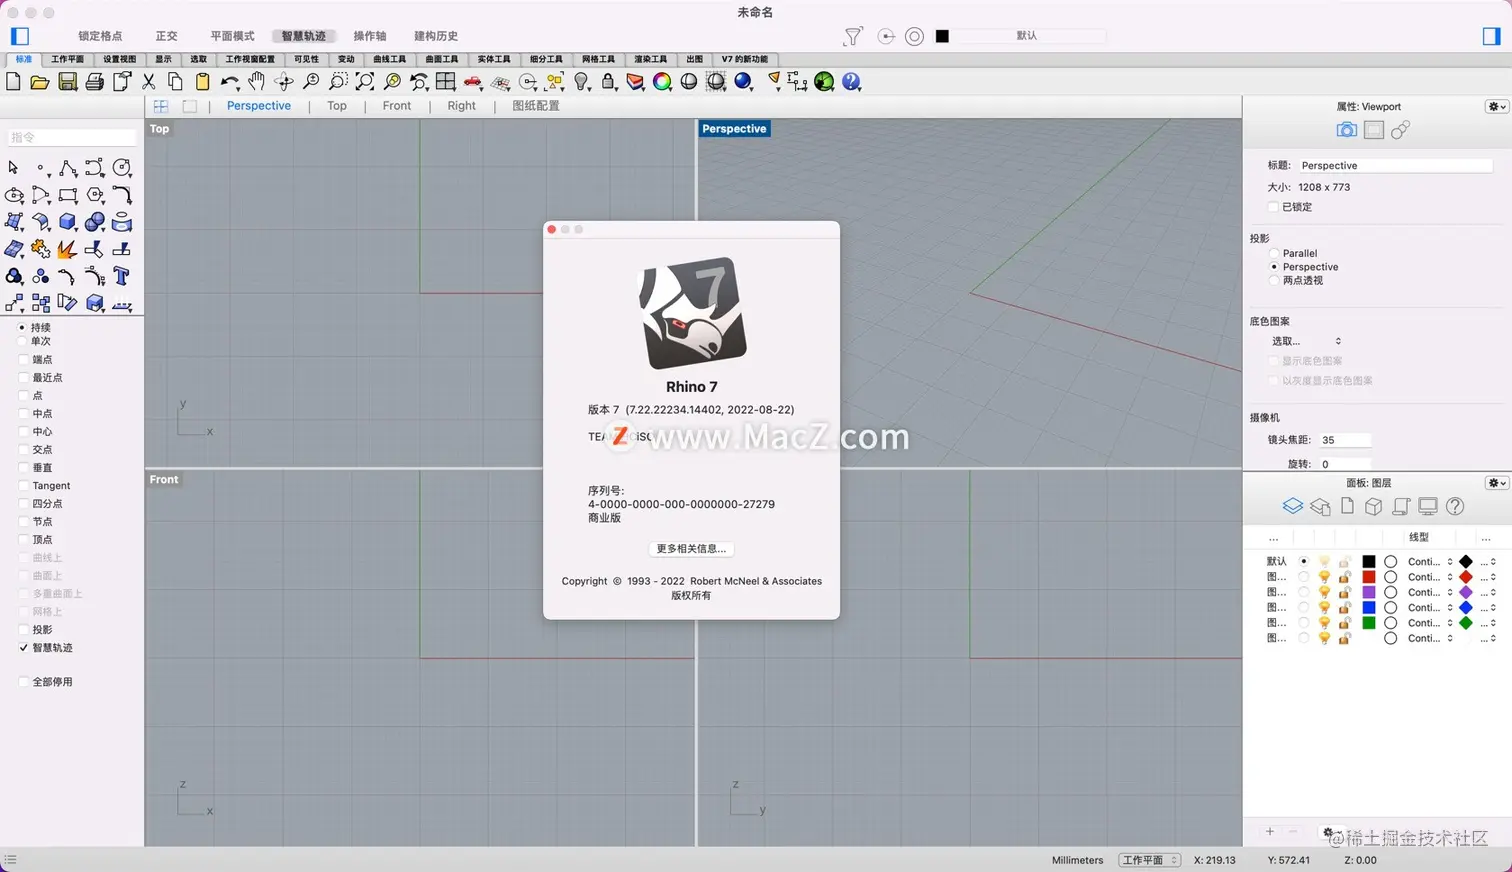Click the purple layer color swatch
Screen dimensions: 1512x872
(1369, 593)
